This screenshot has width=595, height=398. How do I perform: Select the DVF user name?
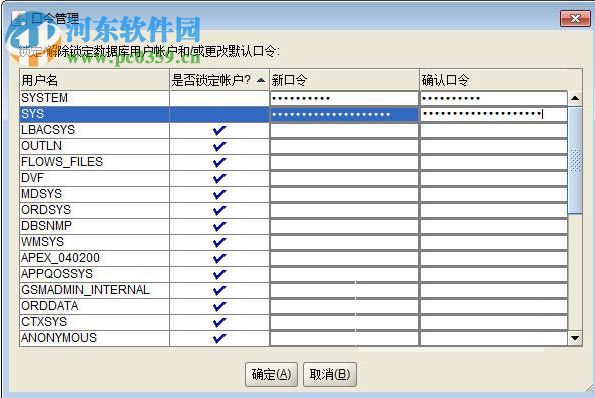point(33,178)
